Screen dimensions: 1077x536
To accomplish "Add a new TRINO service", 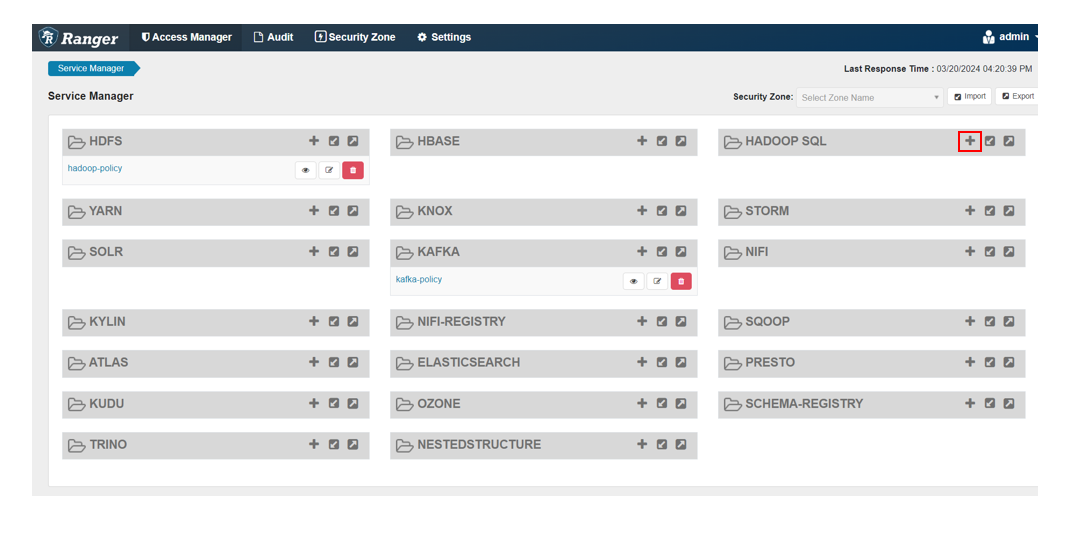I will pyautogui.click(x=314, y=445).
